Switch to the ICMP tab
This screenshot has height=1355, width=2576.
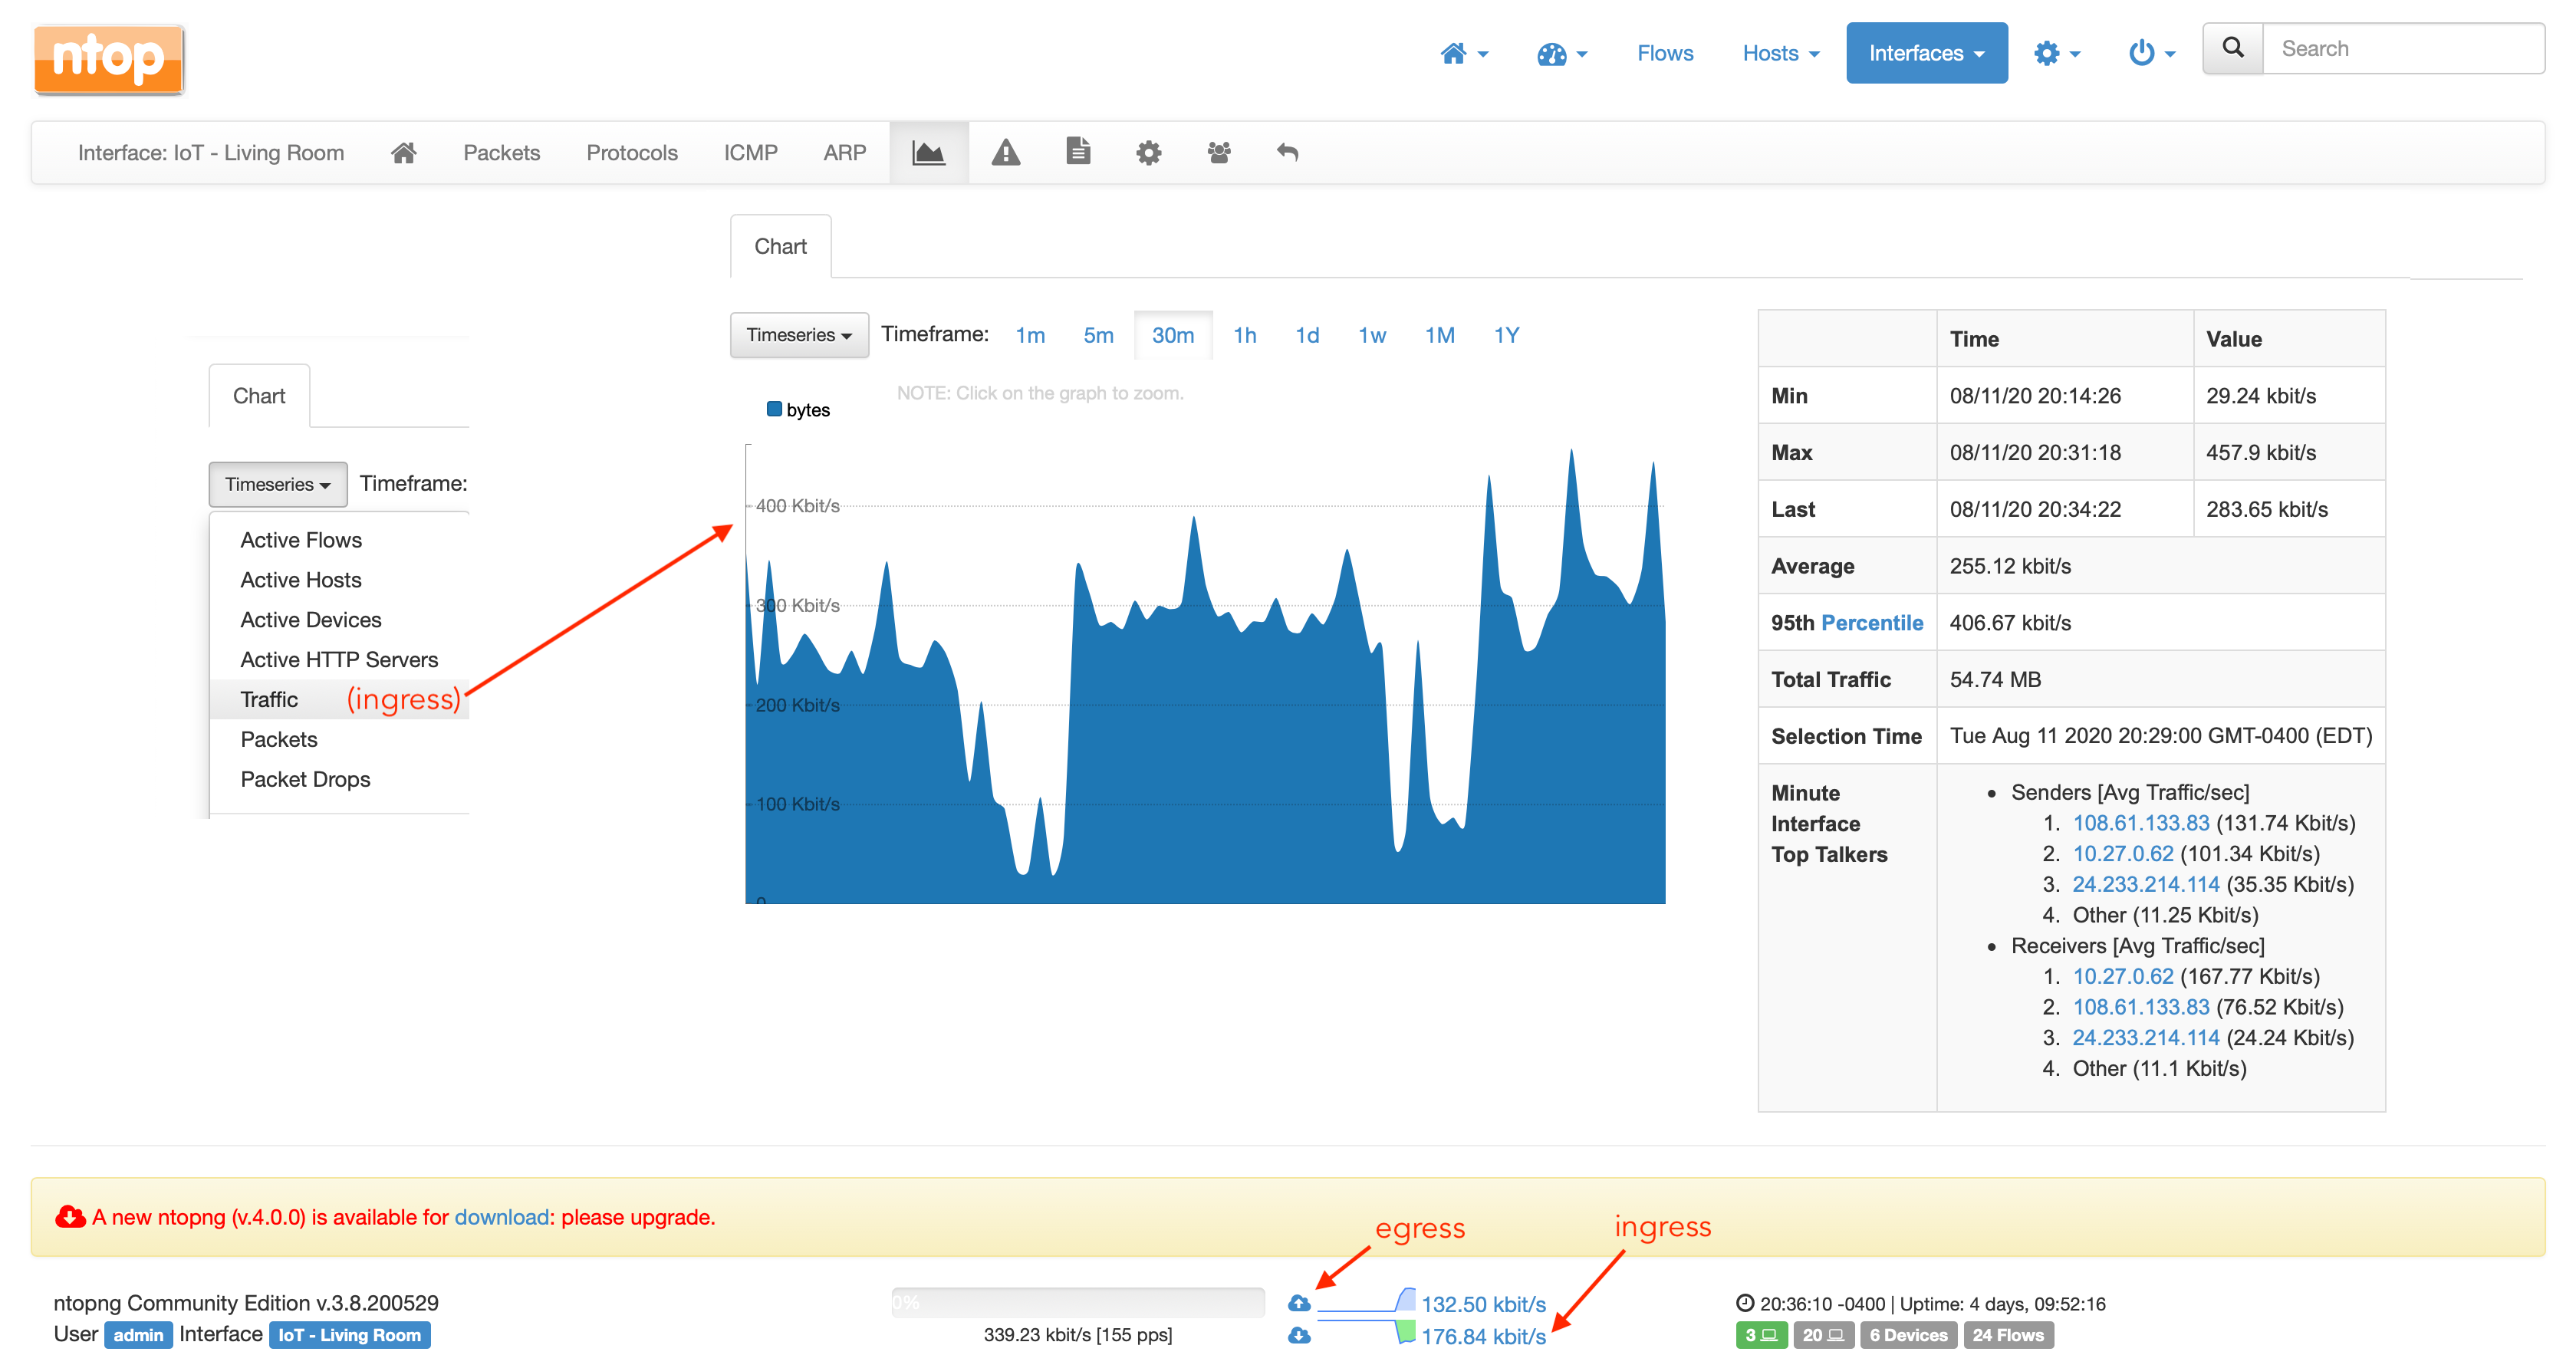pos(750,153)
